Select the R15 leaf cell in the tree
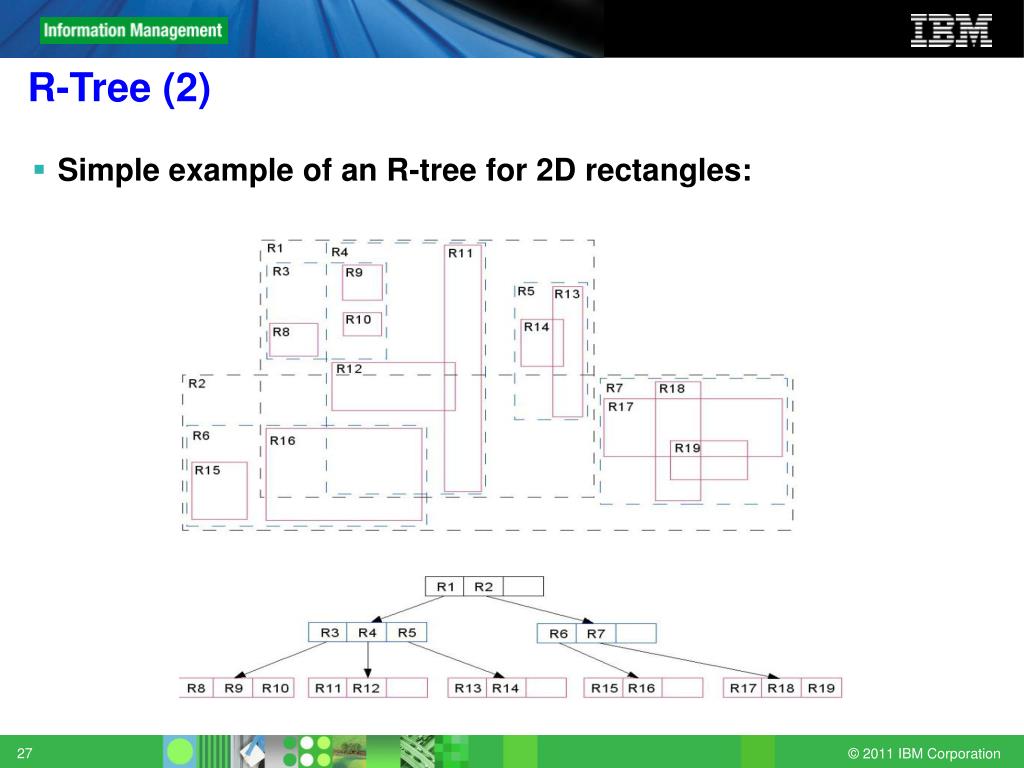Viewport: 1024px width, 768px height. [x=604, y=688]
